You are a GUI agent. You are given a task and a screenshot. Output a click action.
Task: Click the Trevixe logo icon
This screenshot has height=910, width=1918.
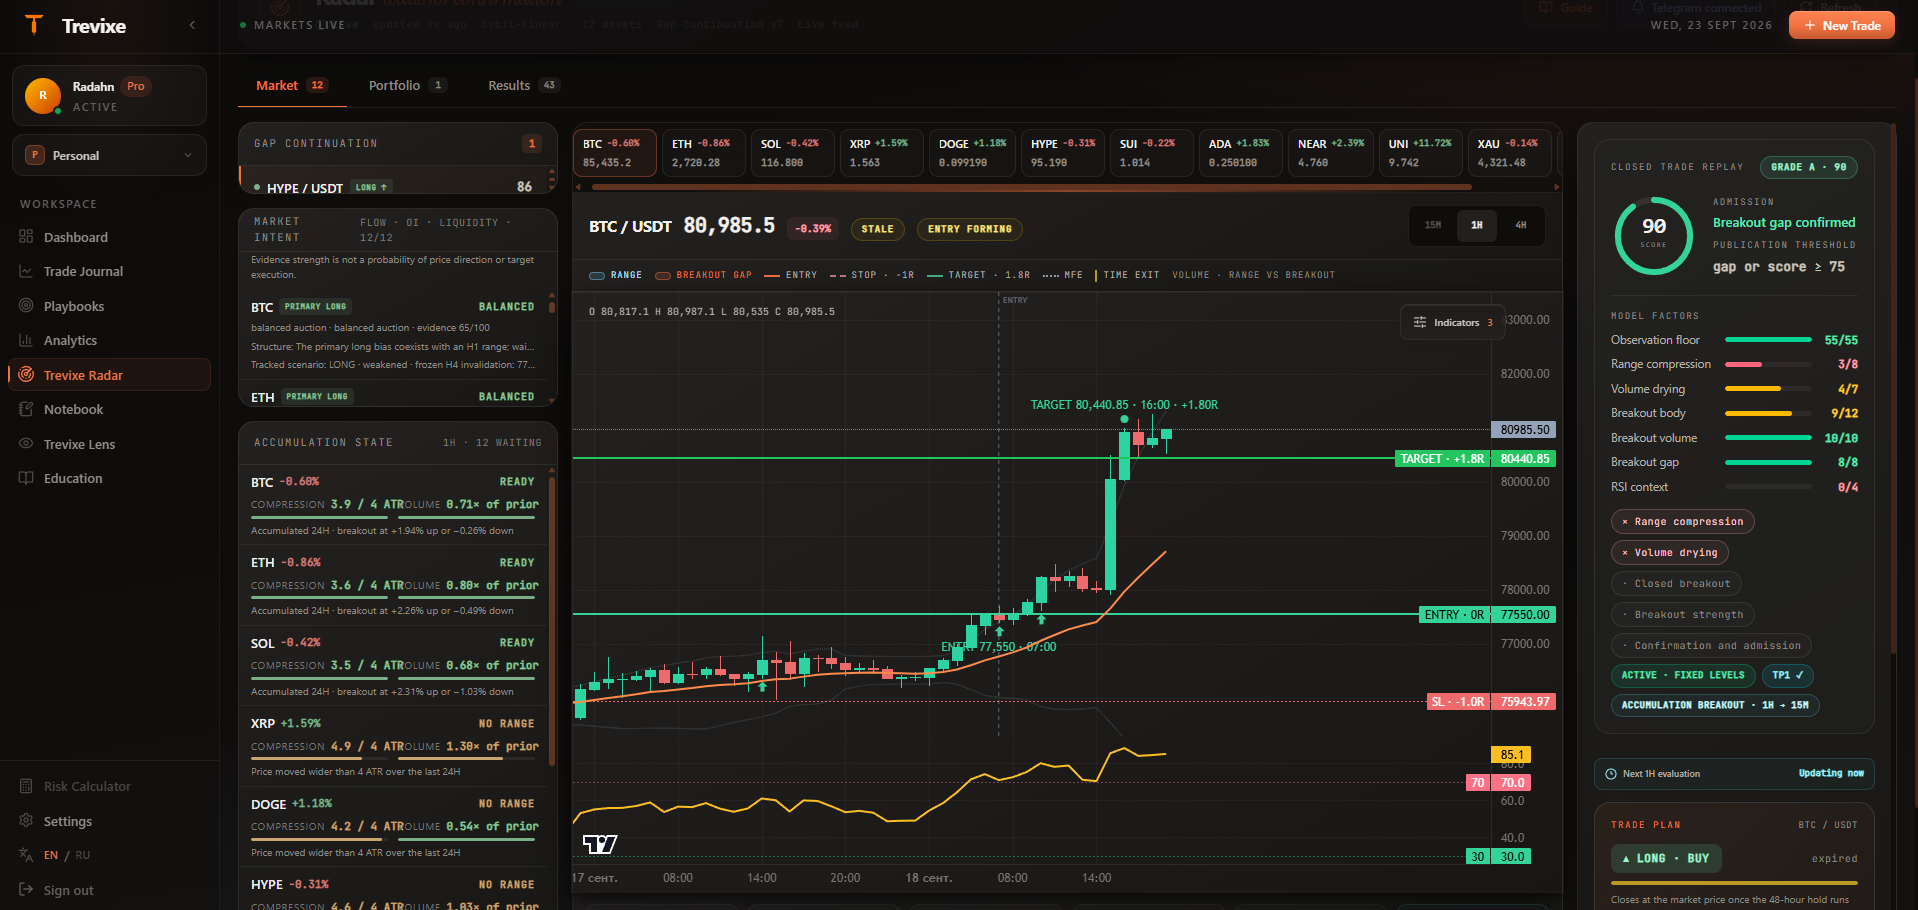[x=34, y=25]
